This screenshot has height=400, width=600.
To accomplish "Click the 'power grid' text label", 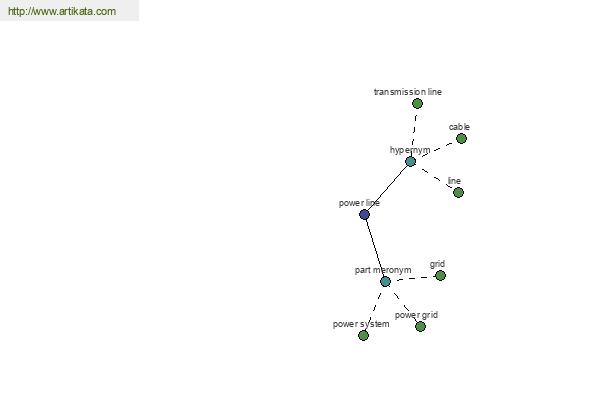I will (416, 315).
